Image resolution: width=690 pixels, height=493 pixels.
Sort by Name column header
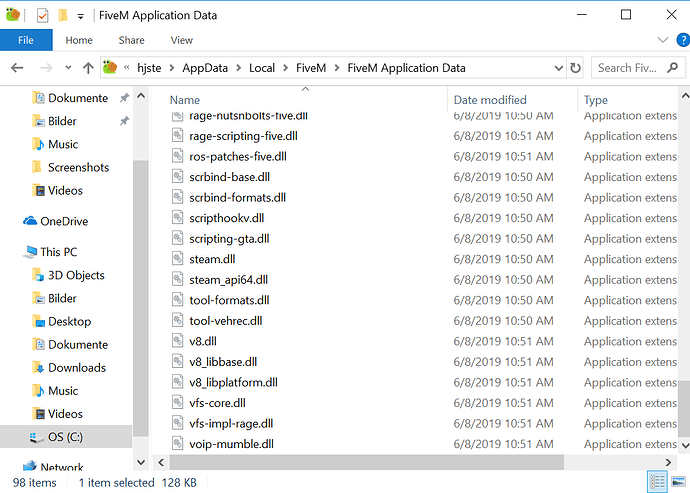[185, 100]
